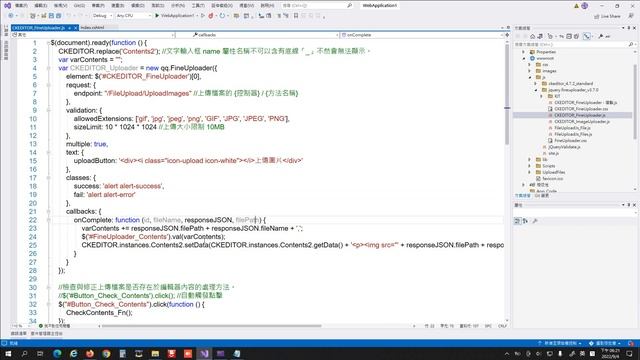Screen dimensions: 640x360
Task: Click the CRLF line ending indicator
Action: coord(502,326)
